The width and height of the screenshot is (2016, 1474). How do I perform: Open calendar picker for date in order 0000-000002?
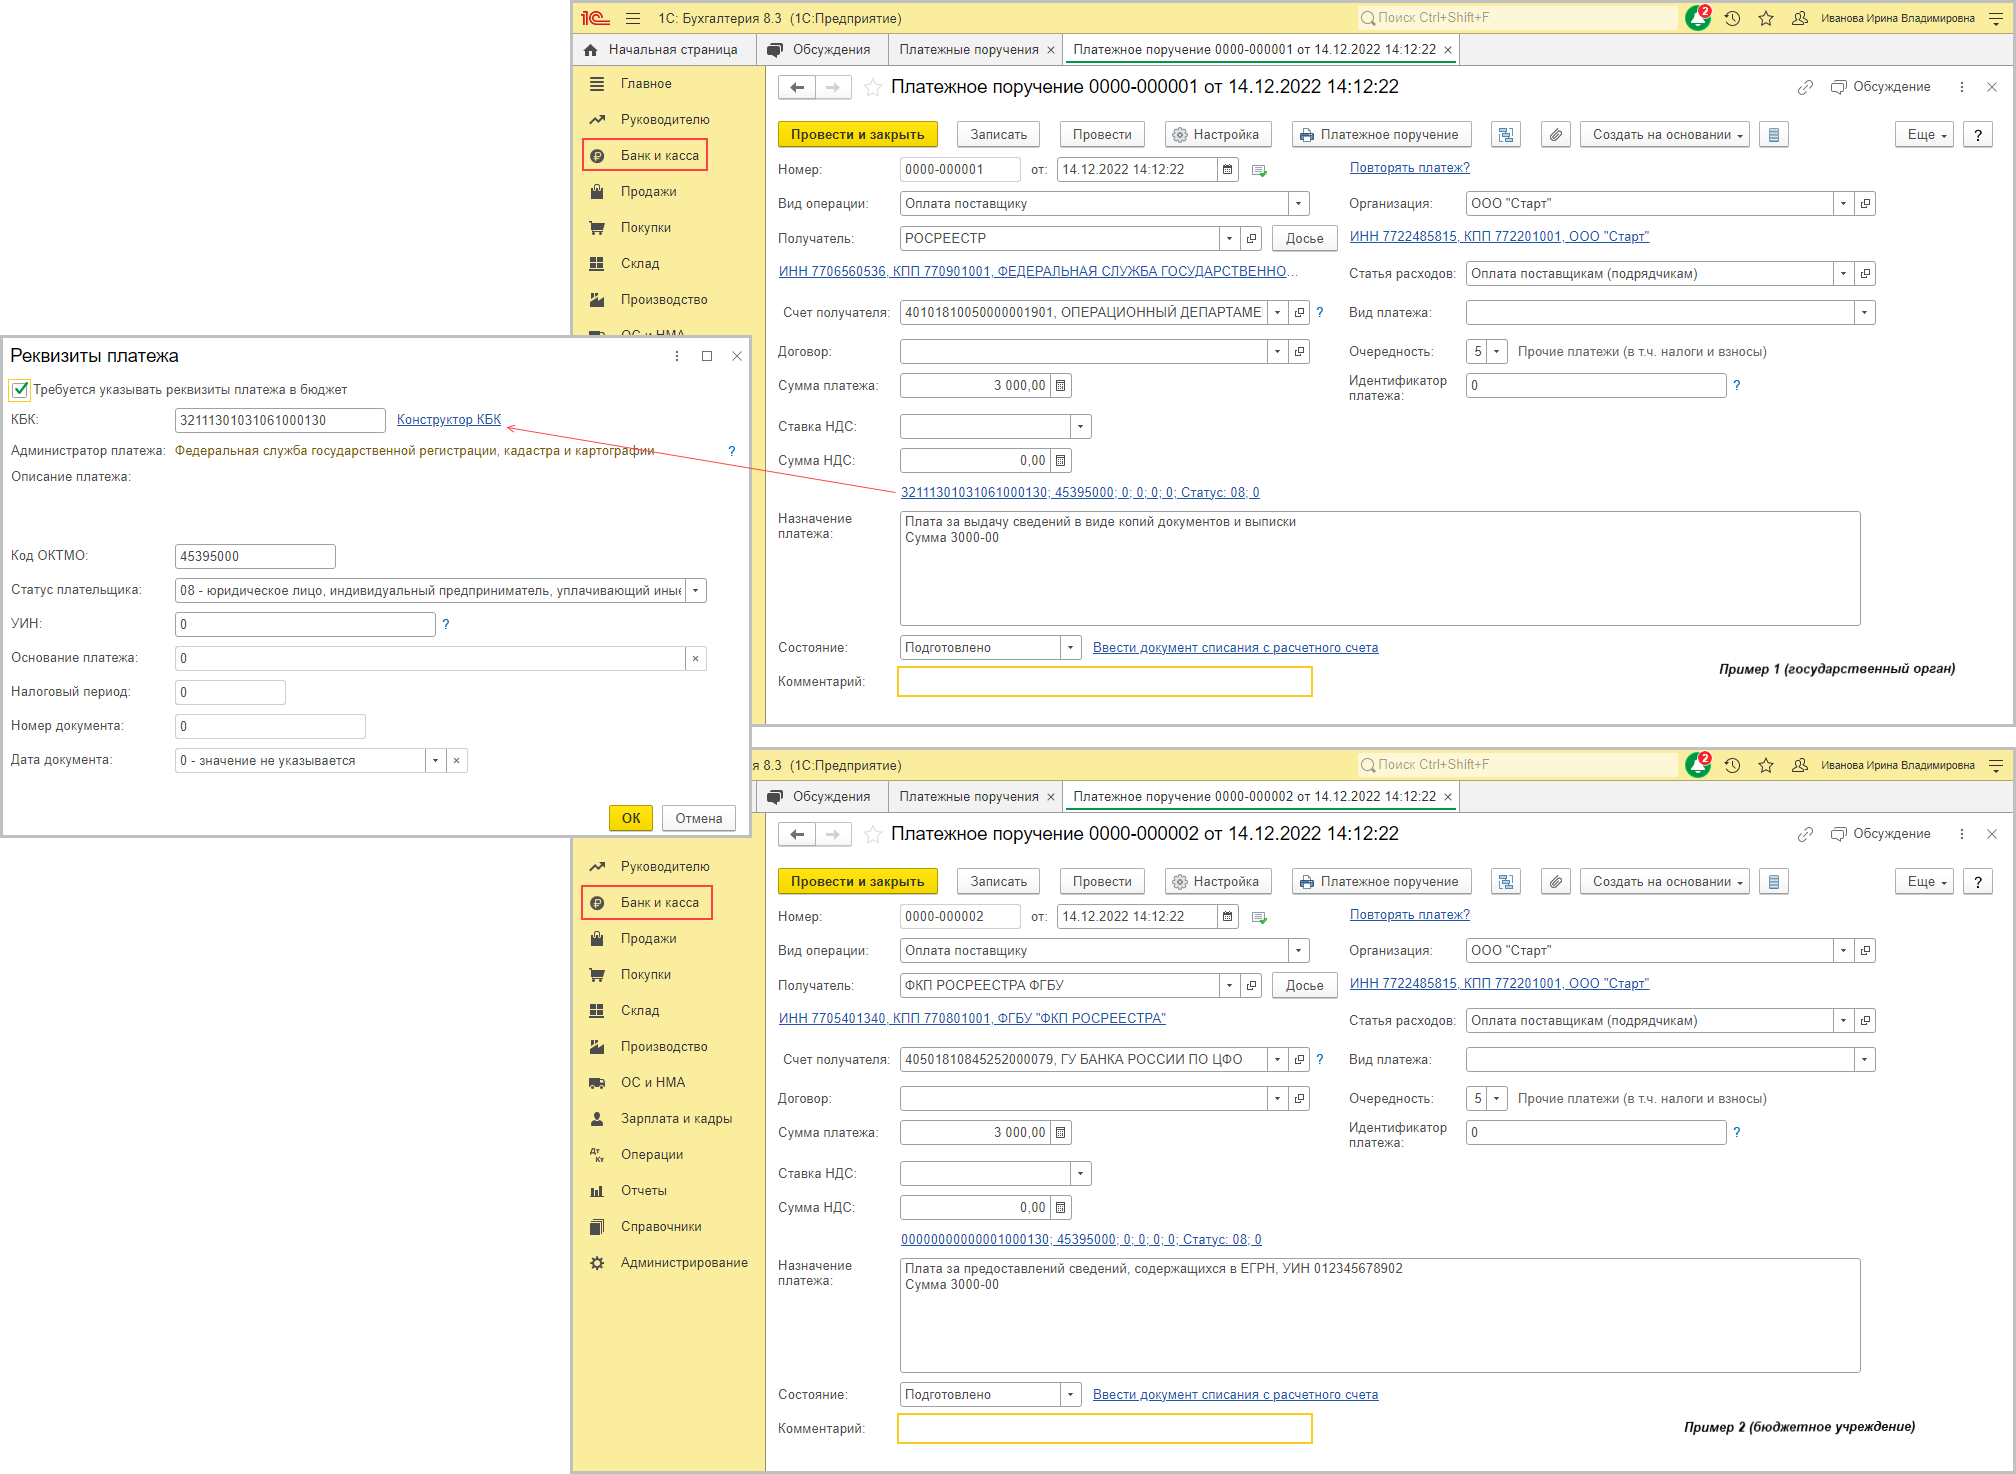(x=1228, y=917)
